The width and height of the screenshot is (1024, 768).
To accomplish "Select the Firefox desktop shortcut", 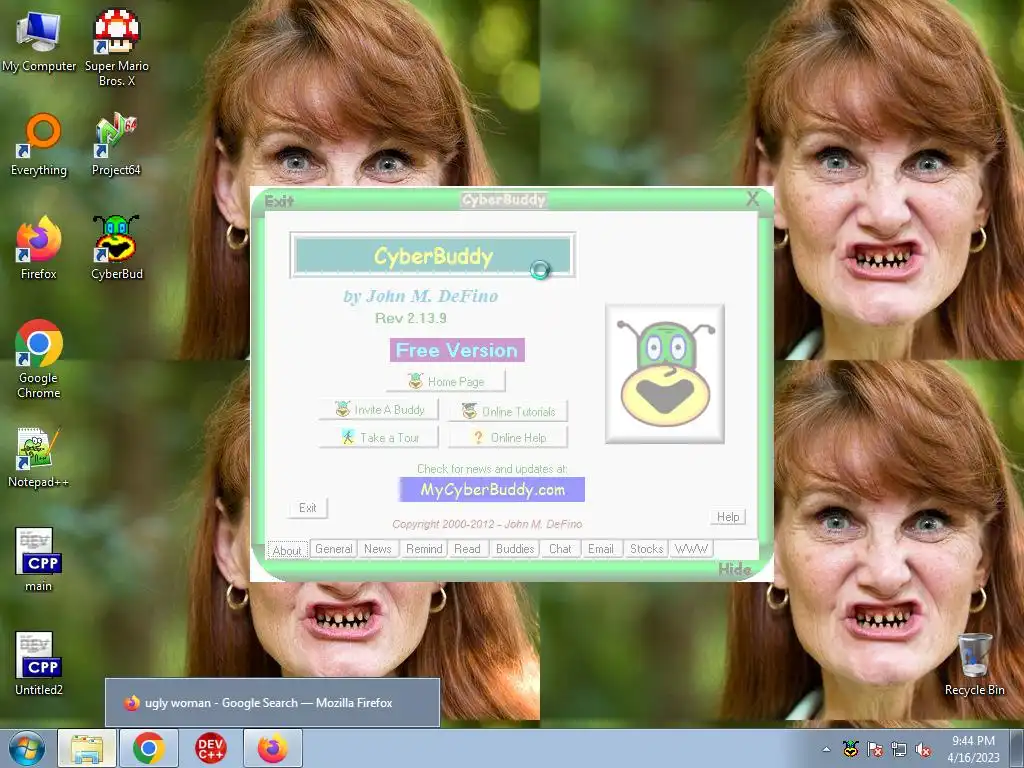I will click(x=39, y=248).
